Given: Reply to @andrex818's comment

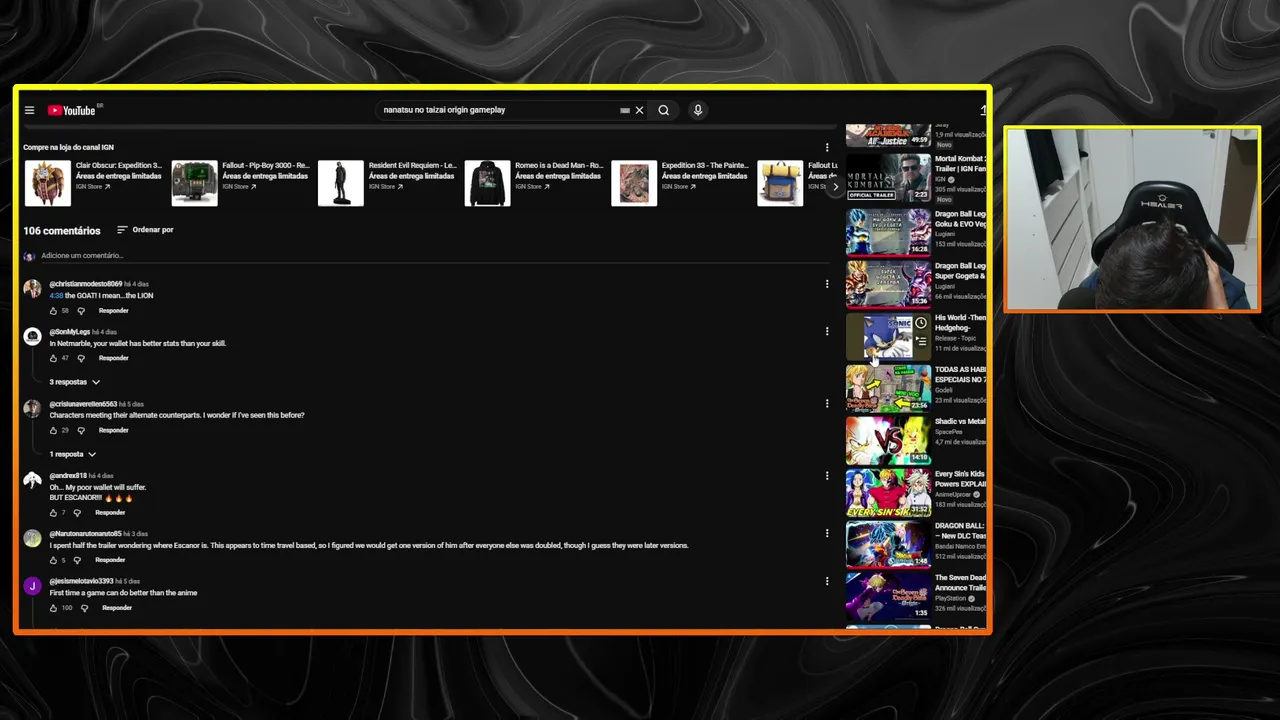Looking at the screenshot, I should (x=110, y=513).
